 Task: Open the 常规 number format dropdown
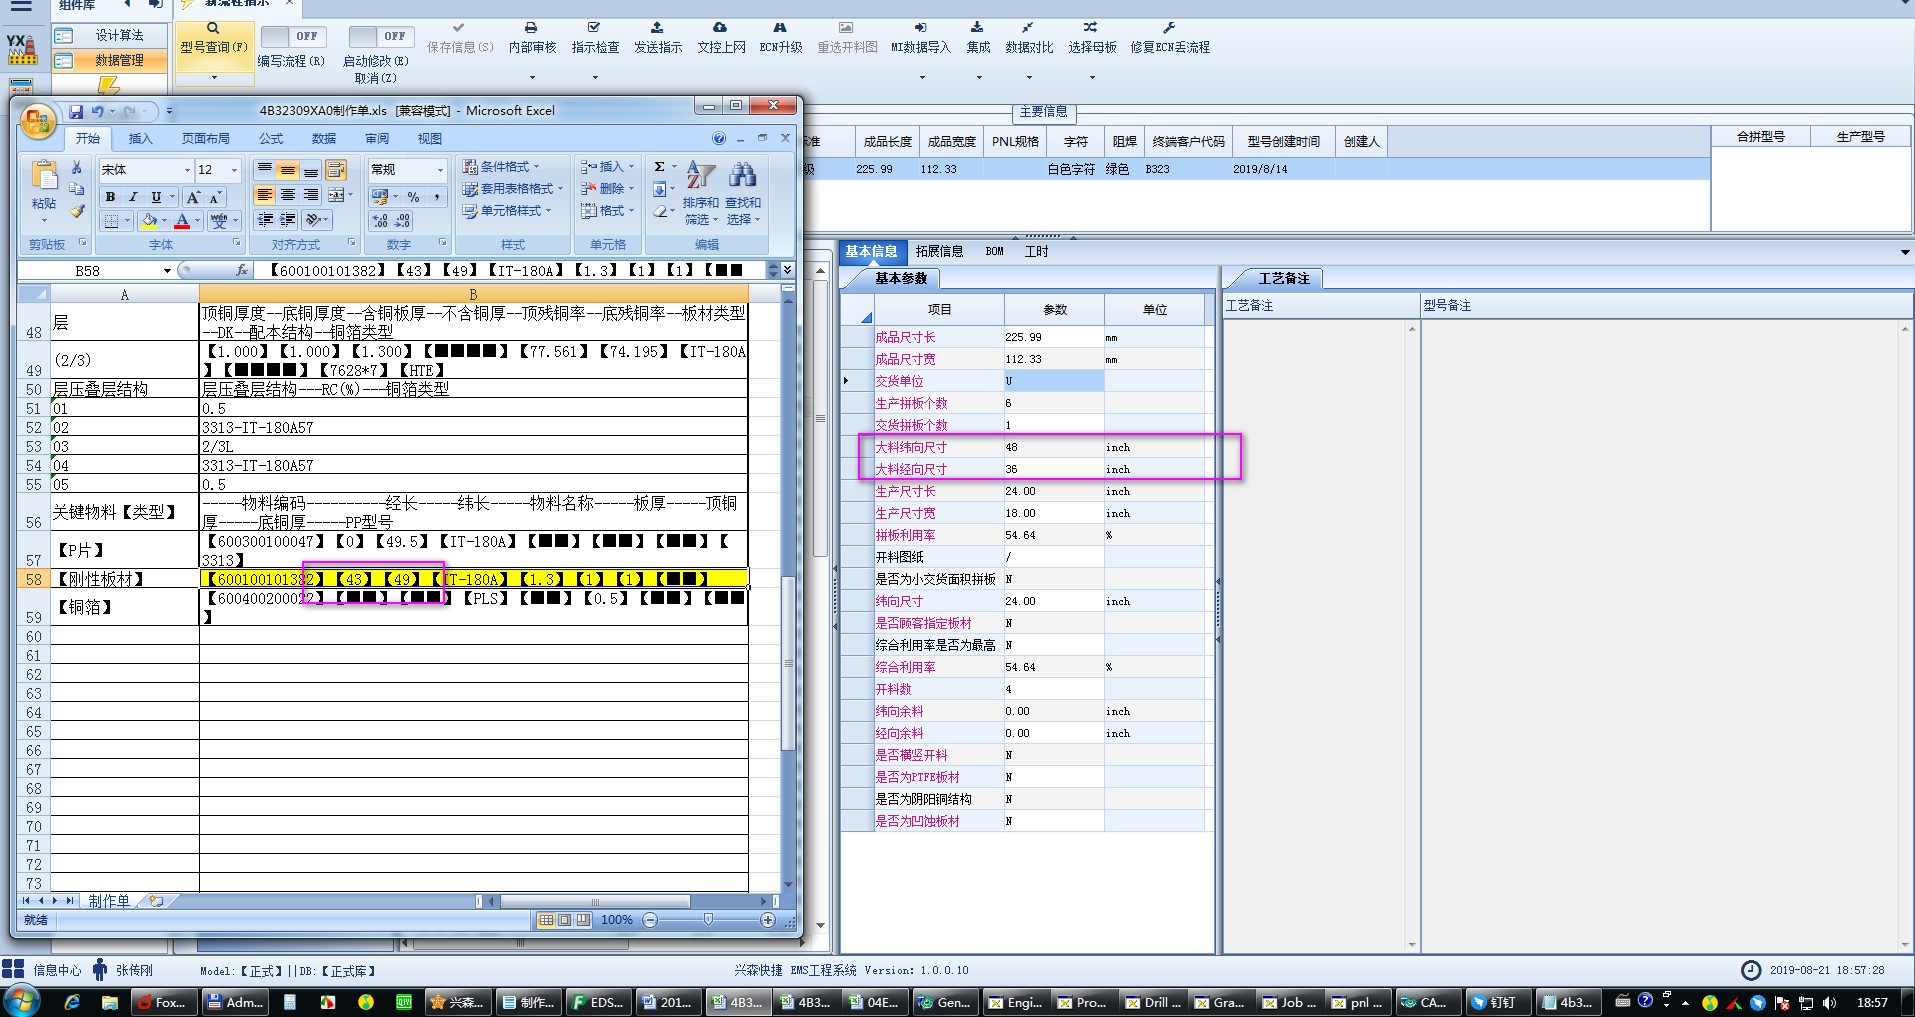[440, 170]
